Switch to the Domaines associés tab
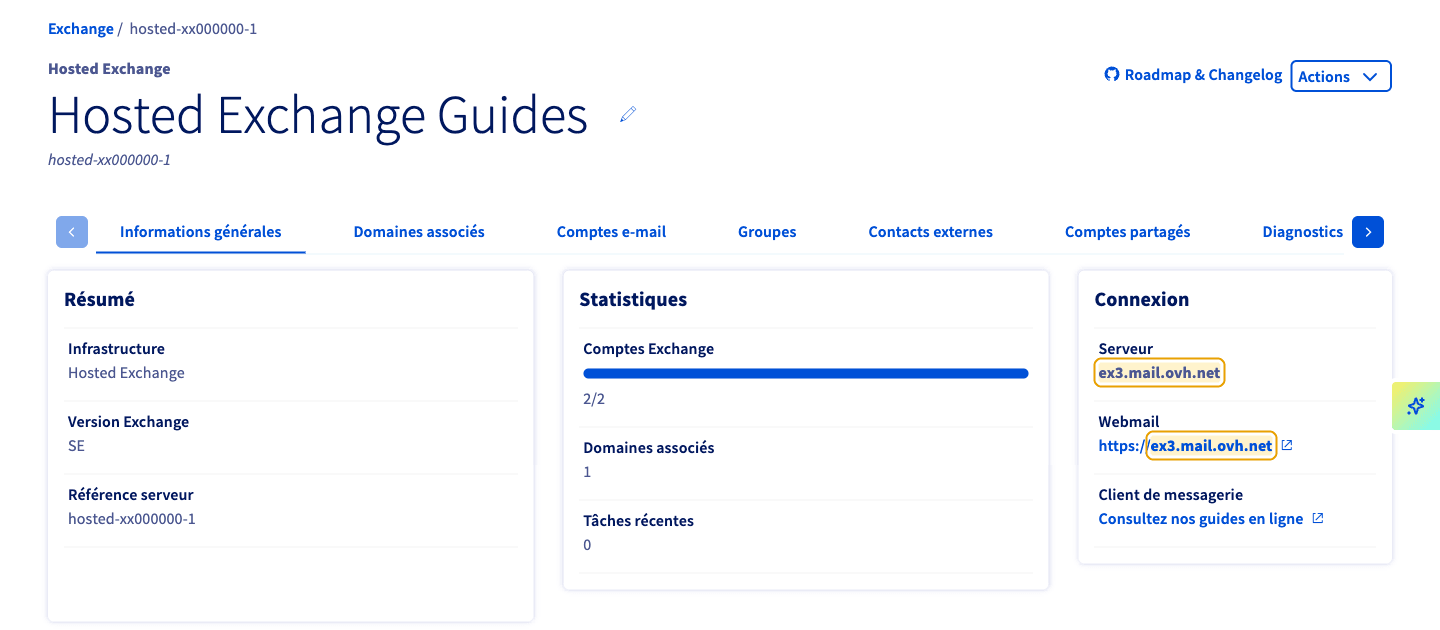Viewport: 1440px width, 630px height. [419, 232]
